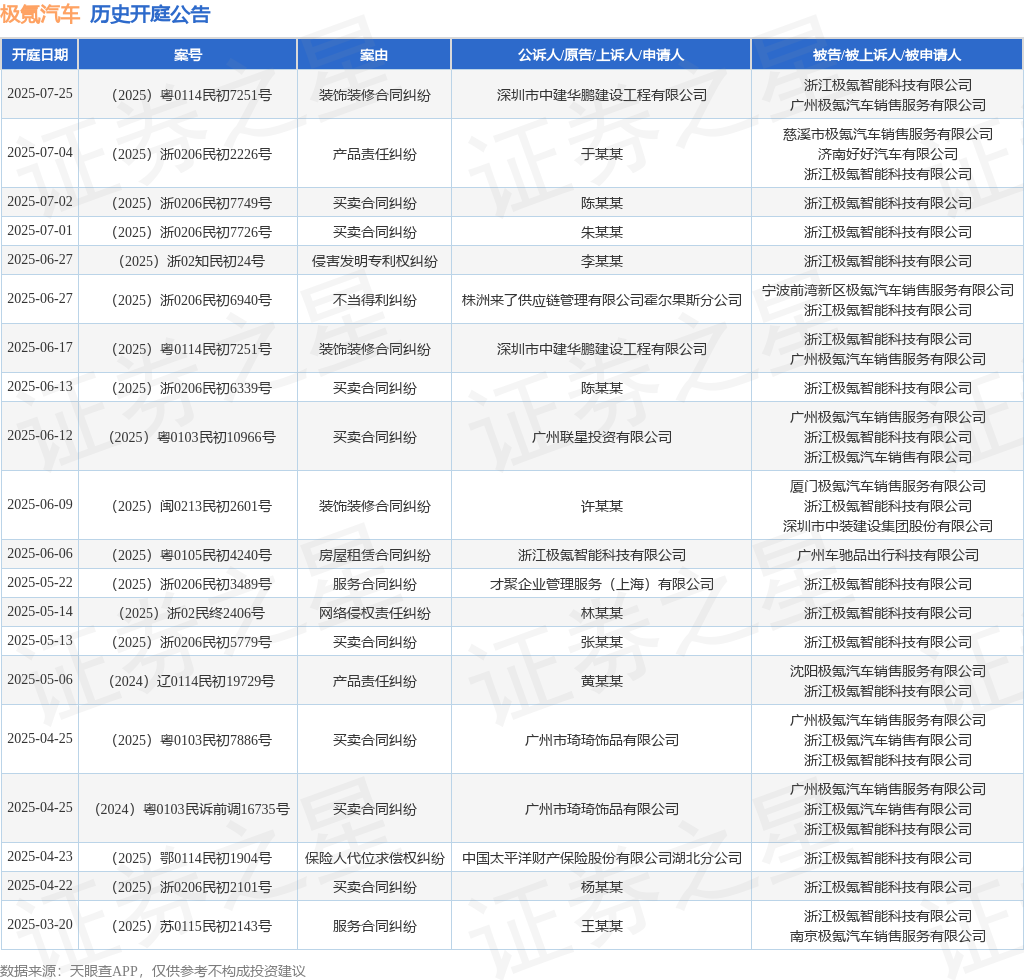This screenshot has width=1024, height=980.
Task: Click plaintiff 朱某某
Action: [x=601, y=232]
